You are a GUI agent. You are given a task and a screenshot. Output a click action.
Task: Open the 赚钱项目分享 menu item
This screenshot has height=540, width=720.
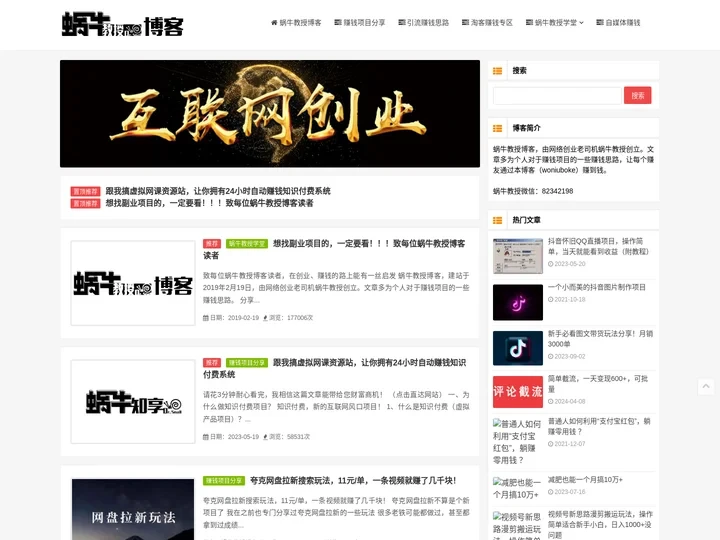[360, 22]
